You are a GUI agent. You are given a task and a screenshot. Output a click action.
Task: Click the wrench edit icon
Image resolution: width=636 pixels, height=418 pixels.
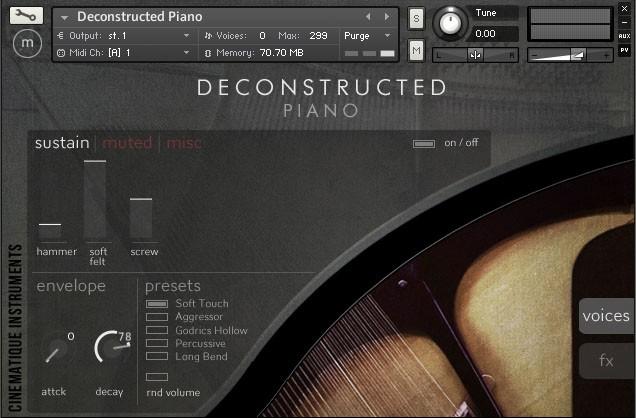click(26, 16)
